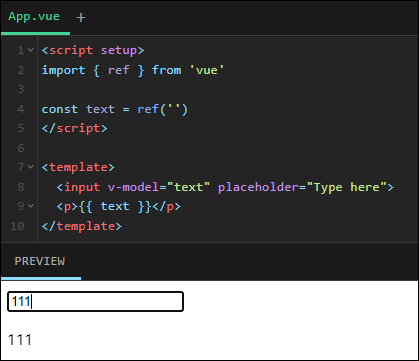
Task: Collapse the script block at line 1
Action: click(x=31, y=50)
